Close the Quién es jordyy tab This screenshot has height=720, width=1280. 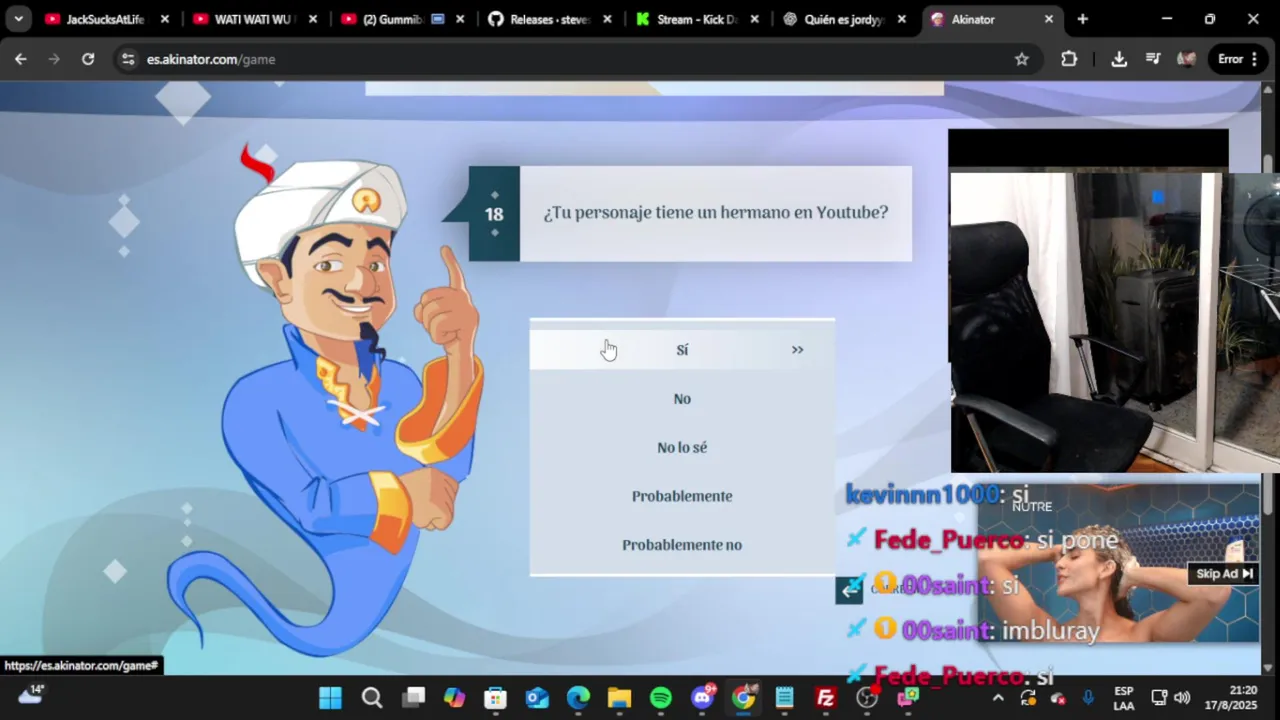(x=902, y=19)
